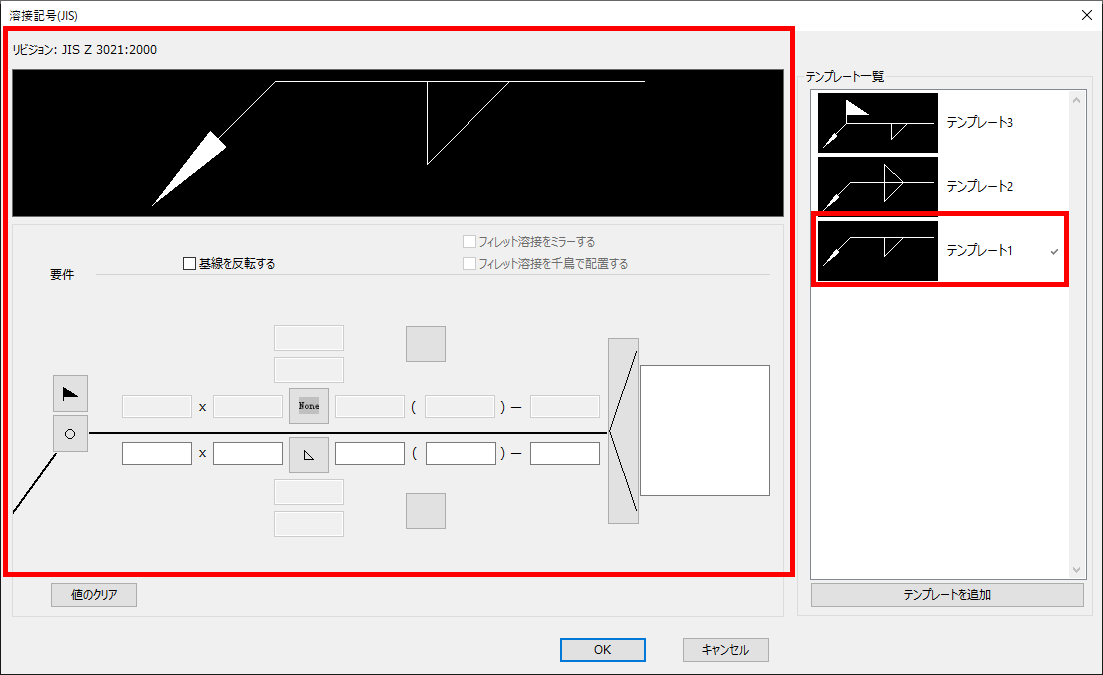The height and width of the screenshot is (675, 1103).
Task: Toggle the all-around weld circle button
Action: click(x=70, y=434)
